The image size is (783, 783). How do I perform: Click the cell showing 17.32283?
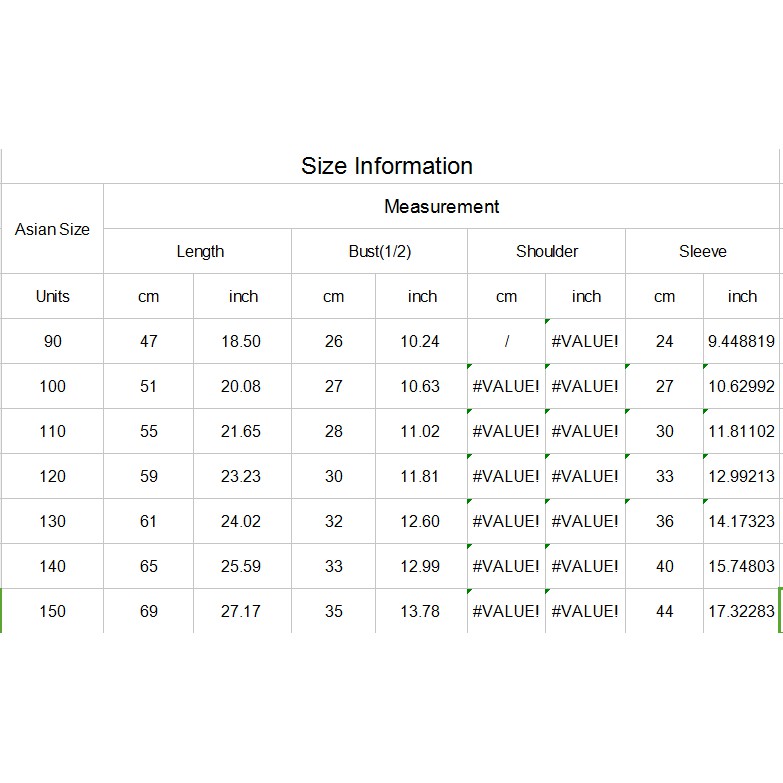click(741, 611)
